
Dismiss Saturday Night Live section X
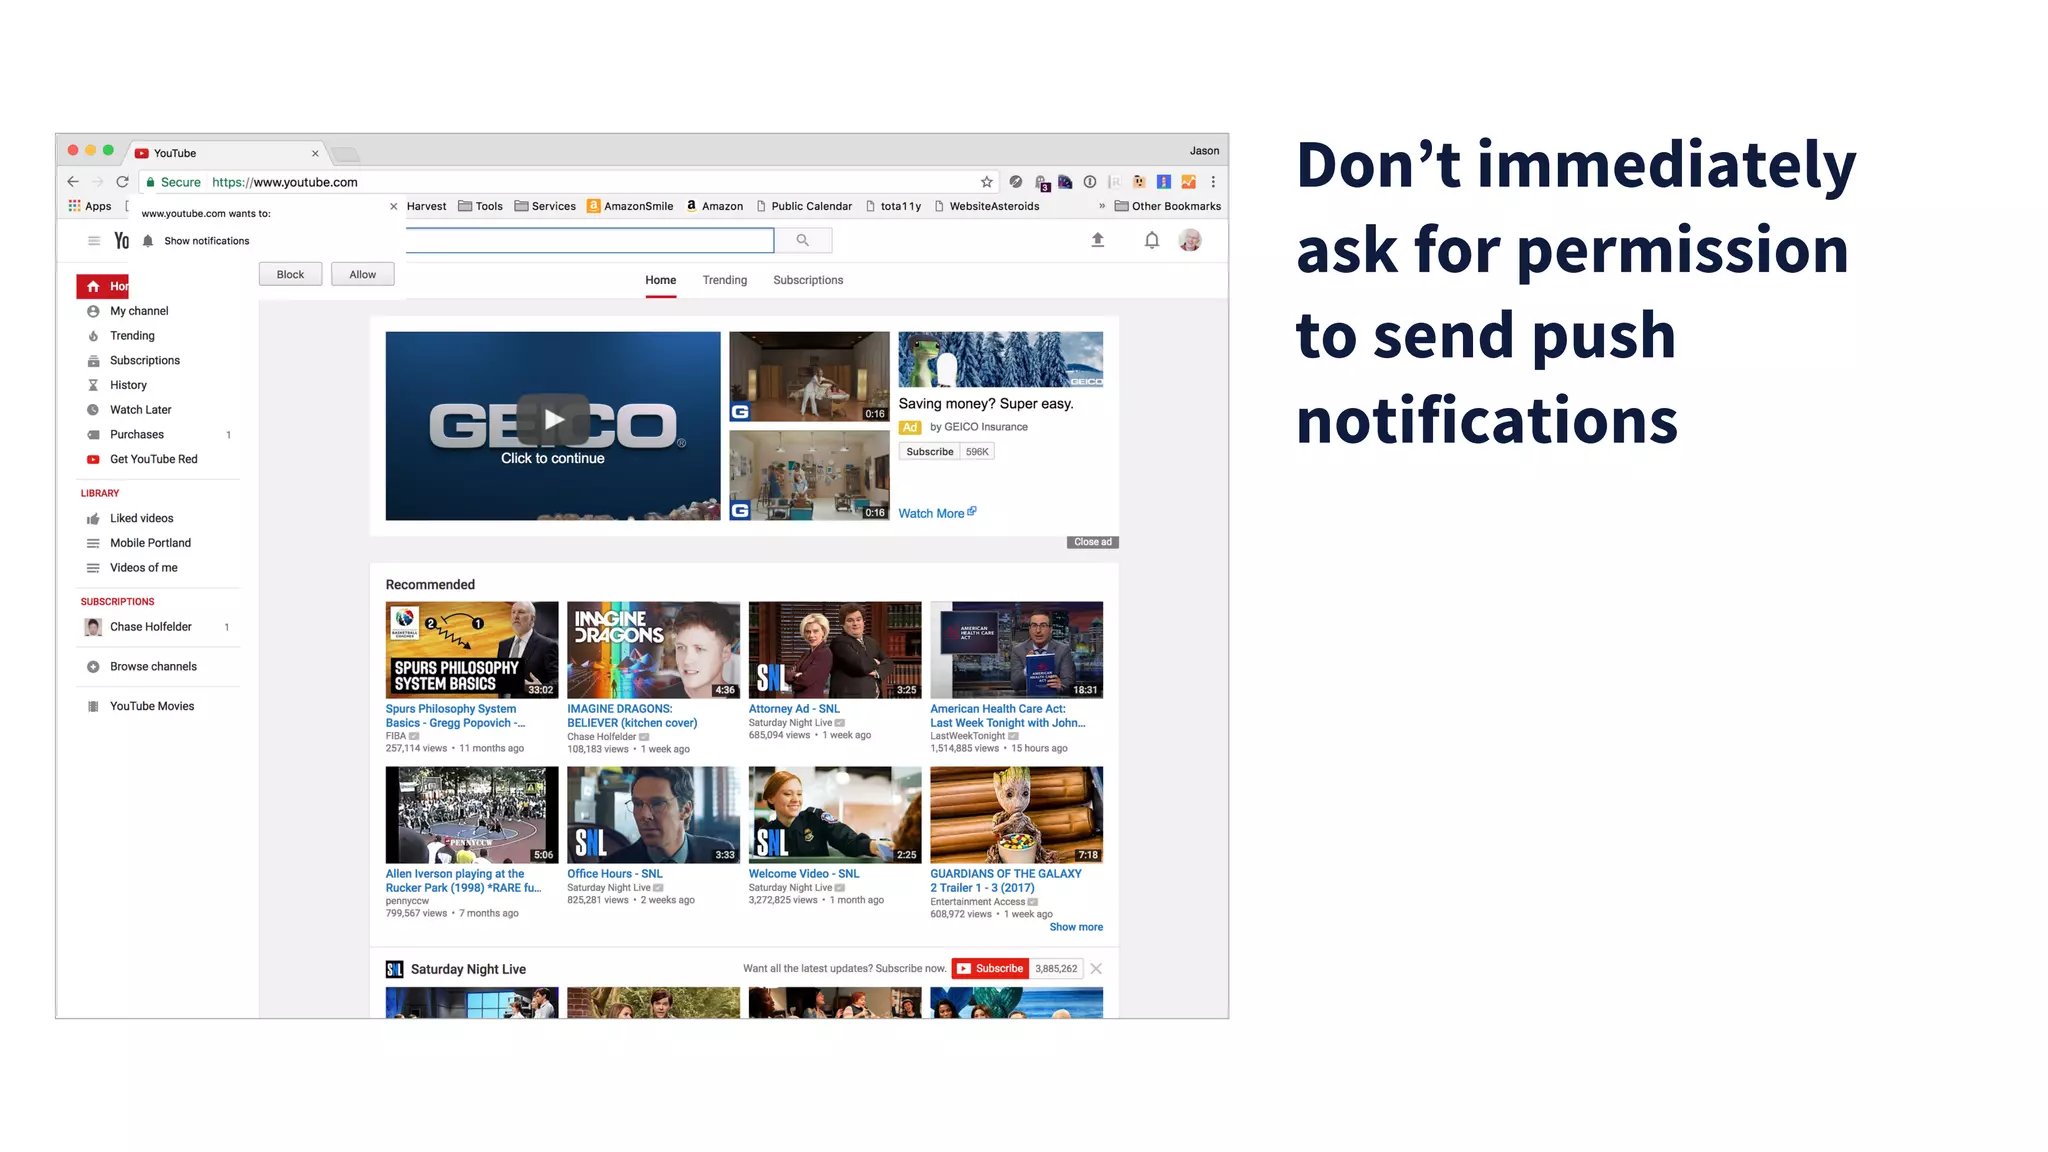[x=1096, y=969]
